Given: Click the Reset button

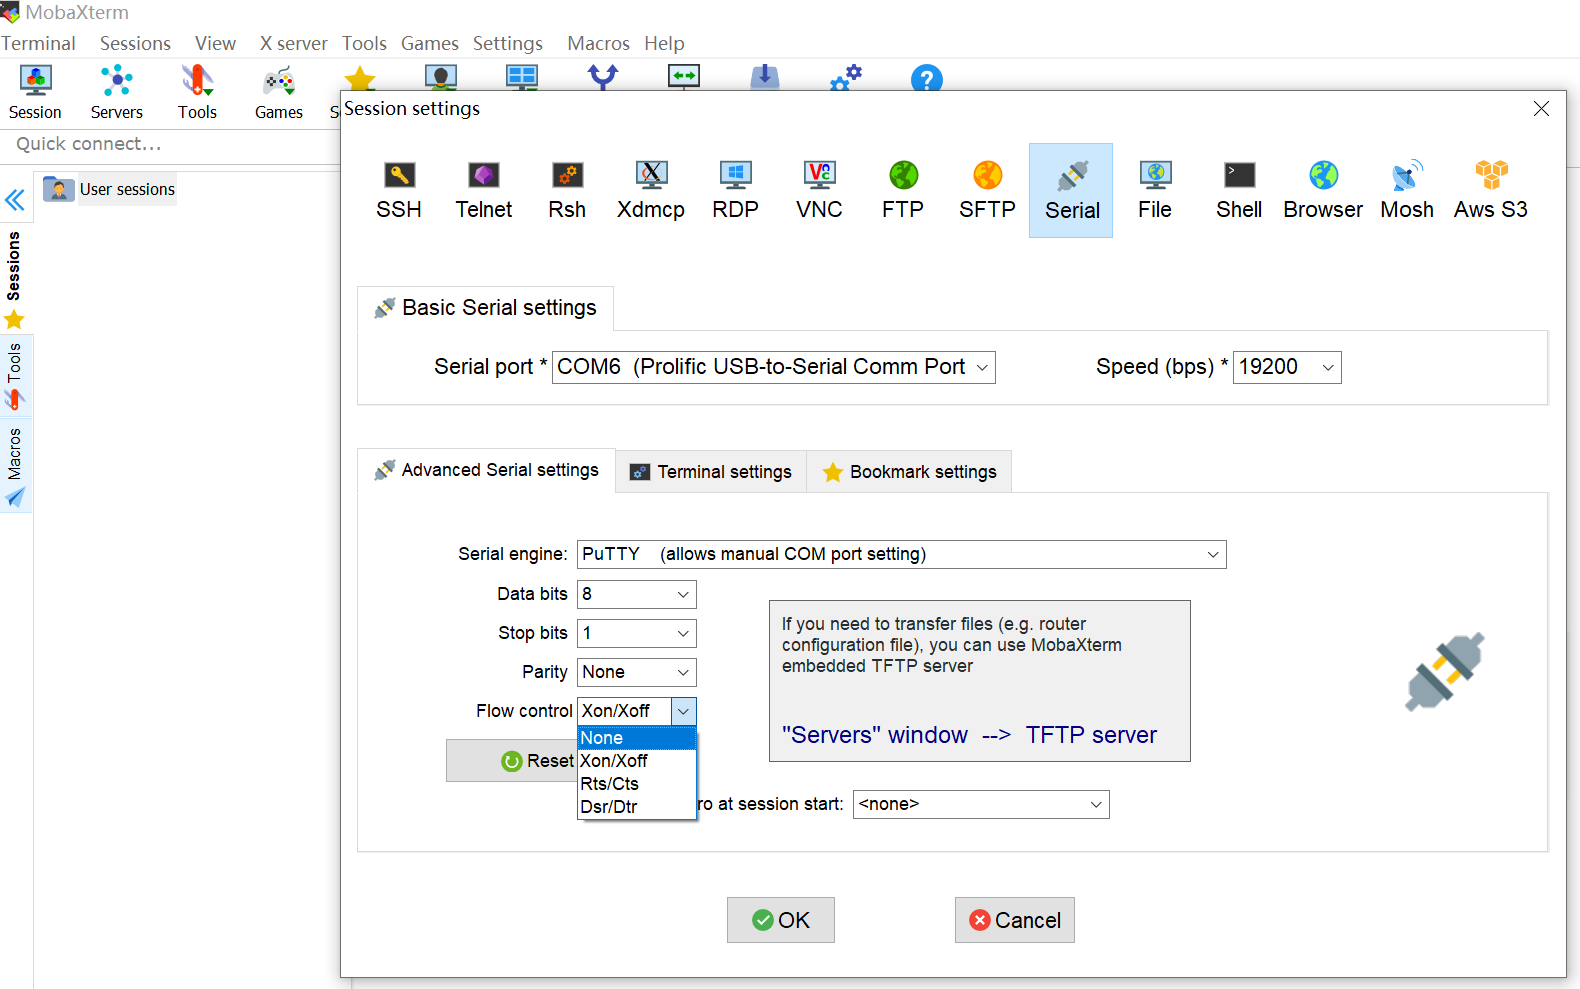Looking at the screenshot, I should (512, 761).
